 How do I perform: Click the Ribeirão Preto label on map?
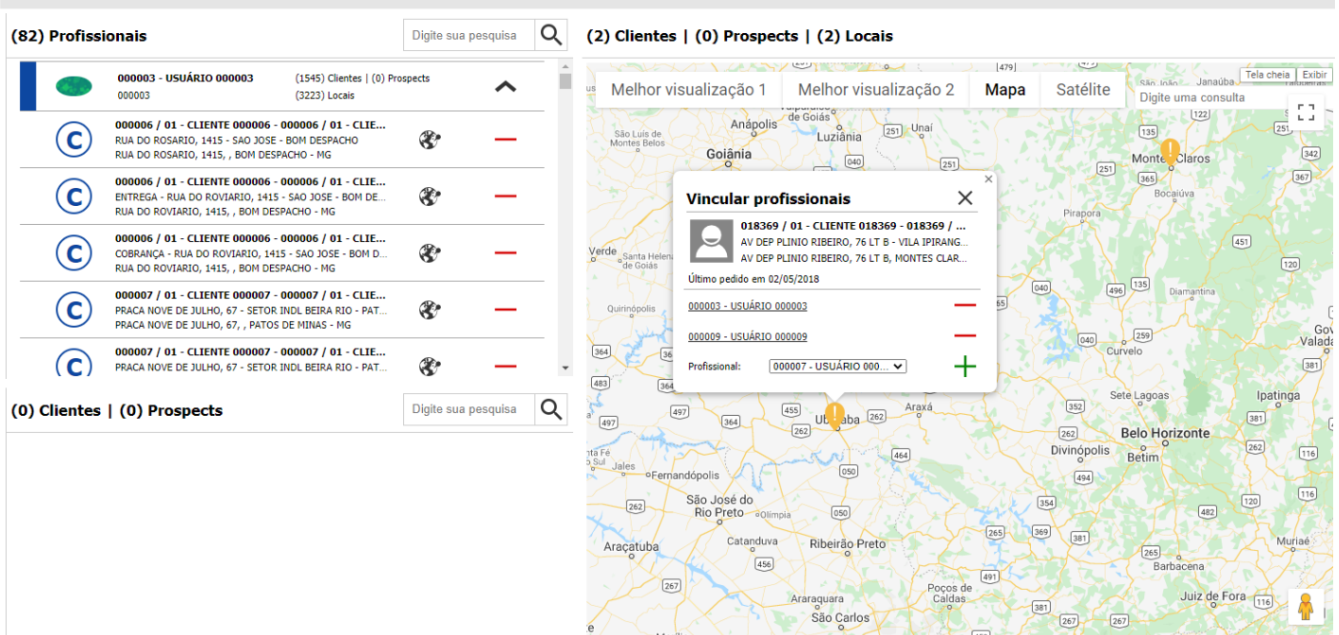848,544
